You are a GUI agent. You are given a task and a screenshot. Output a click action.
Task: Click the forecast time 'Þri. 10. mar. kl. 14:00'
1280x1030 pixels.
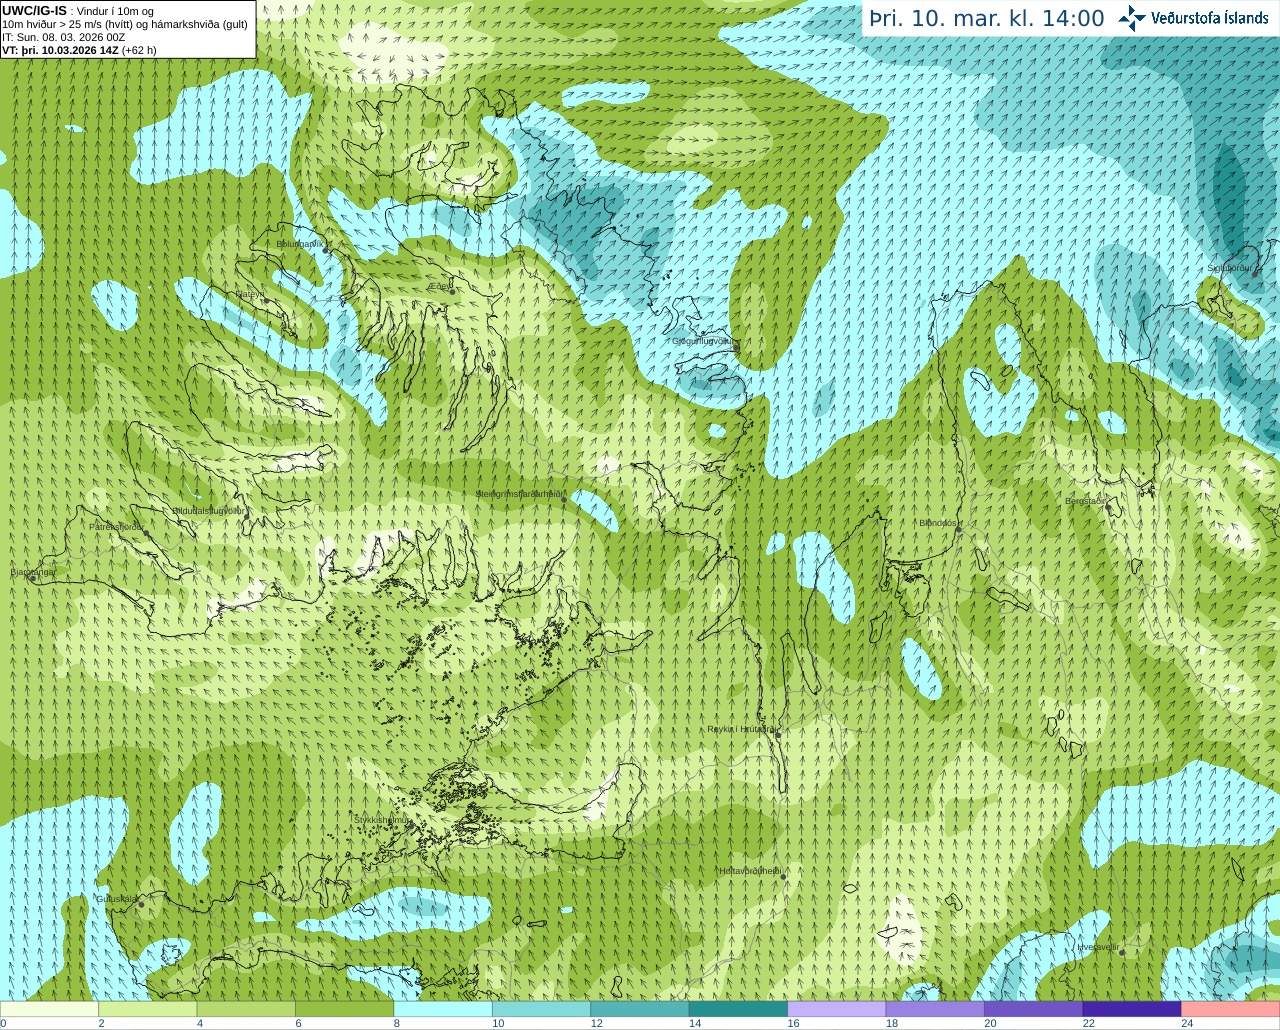(x=987, y=18)
